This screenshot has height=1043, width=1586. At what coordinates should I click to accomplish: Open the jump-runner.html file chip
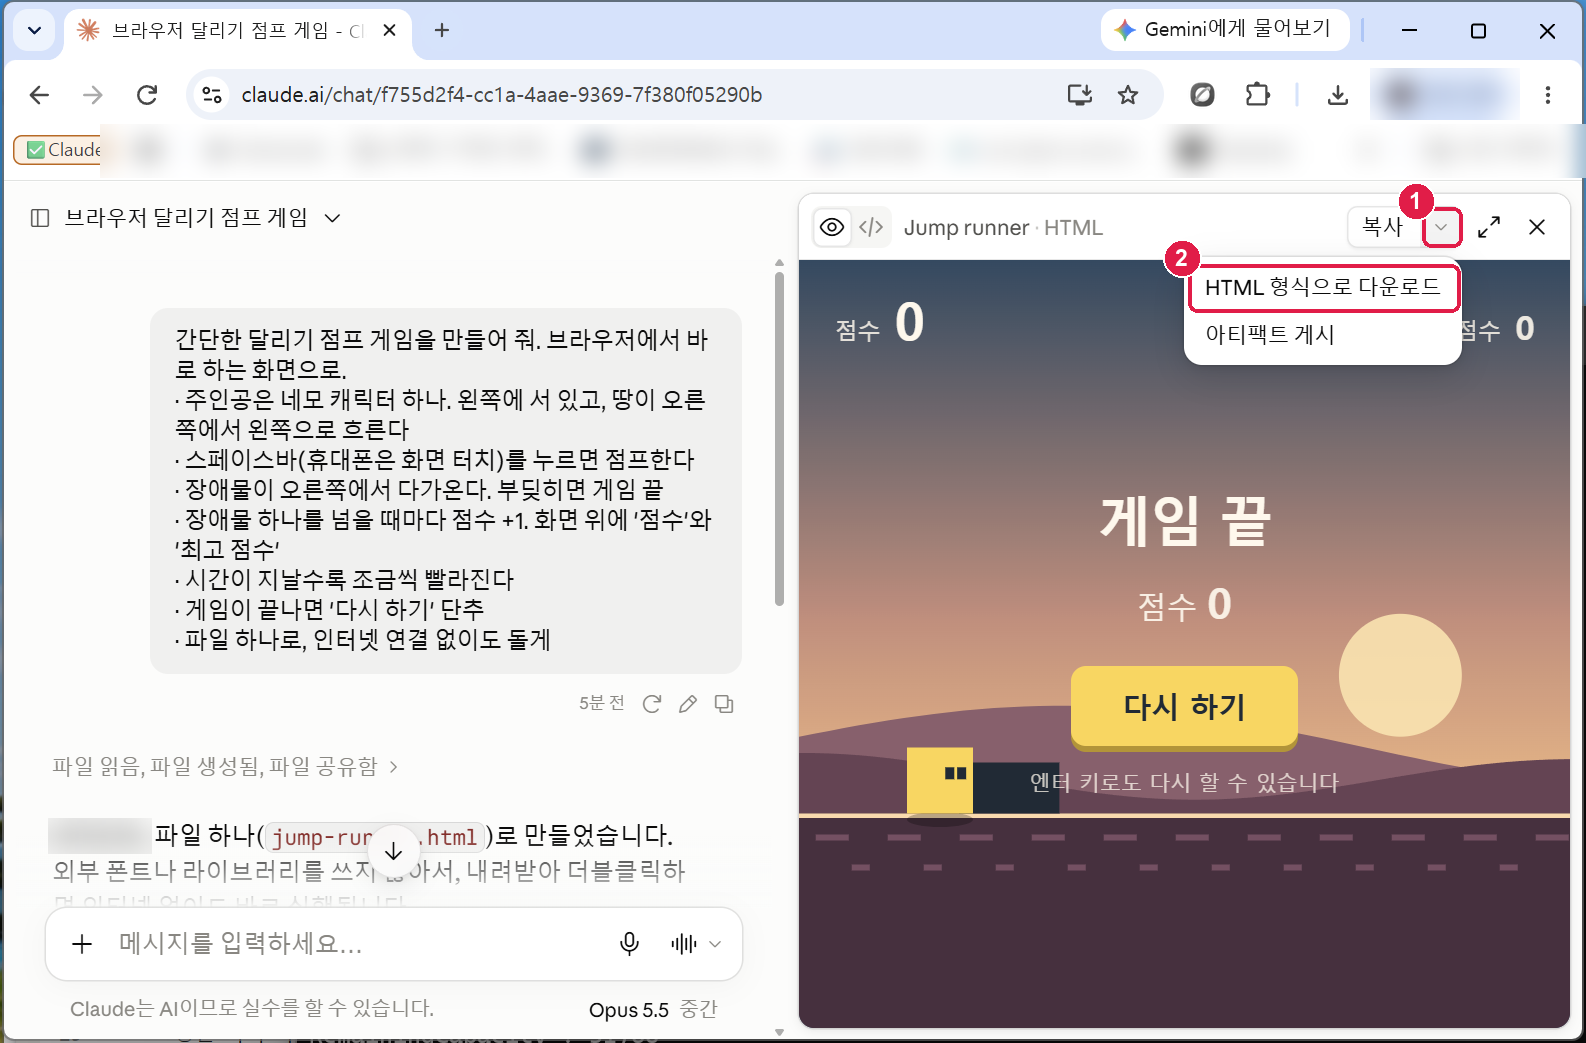[375, 837]
